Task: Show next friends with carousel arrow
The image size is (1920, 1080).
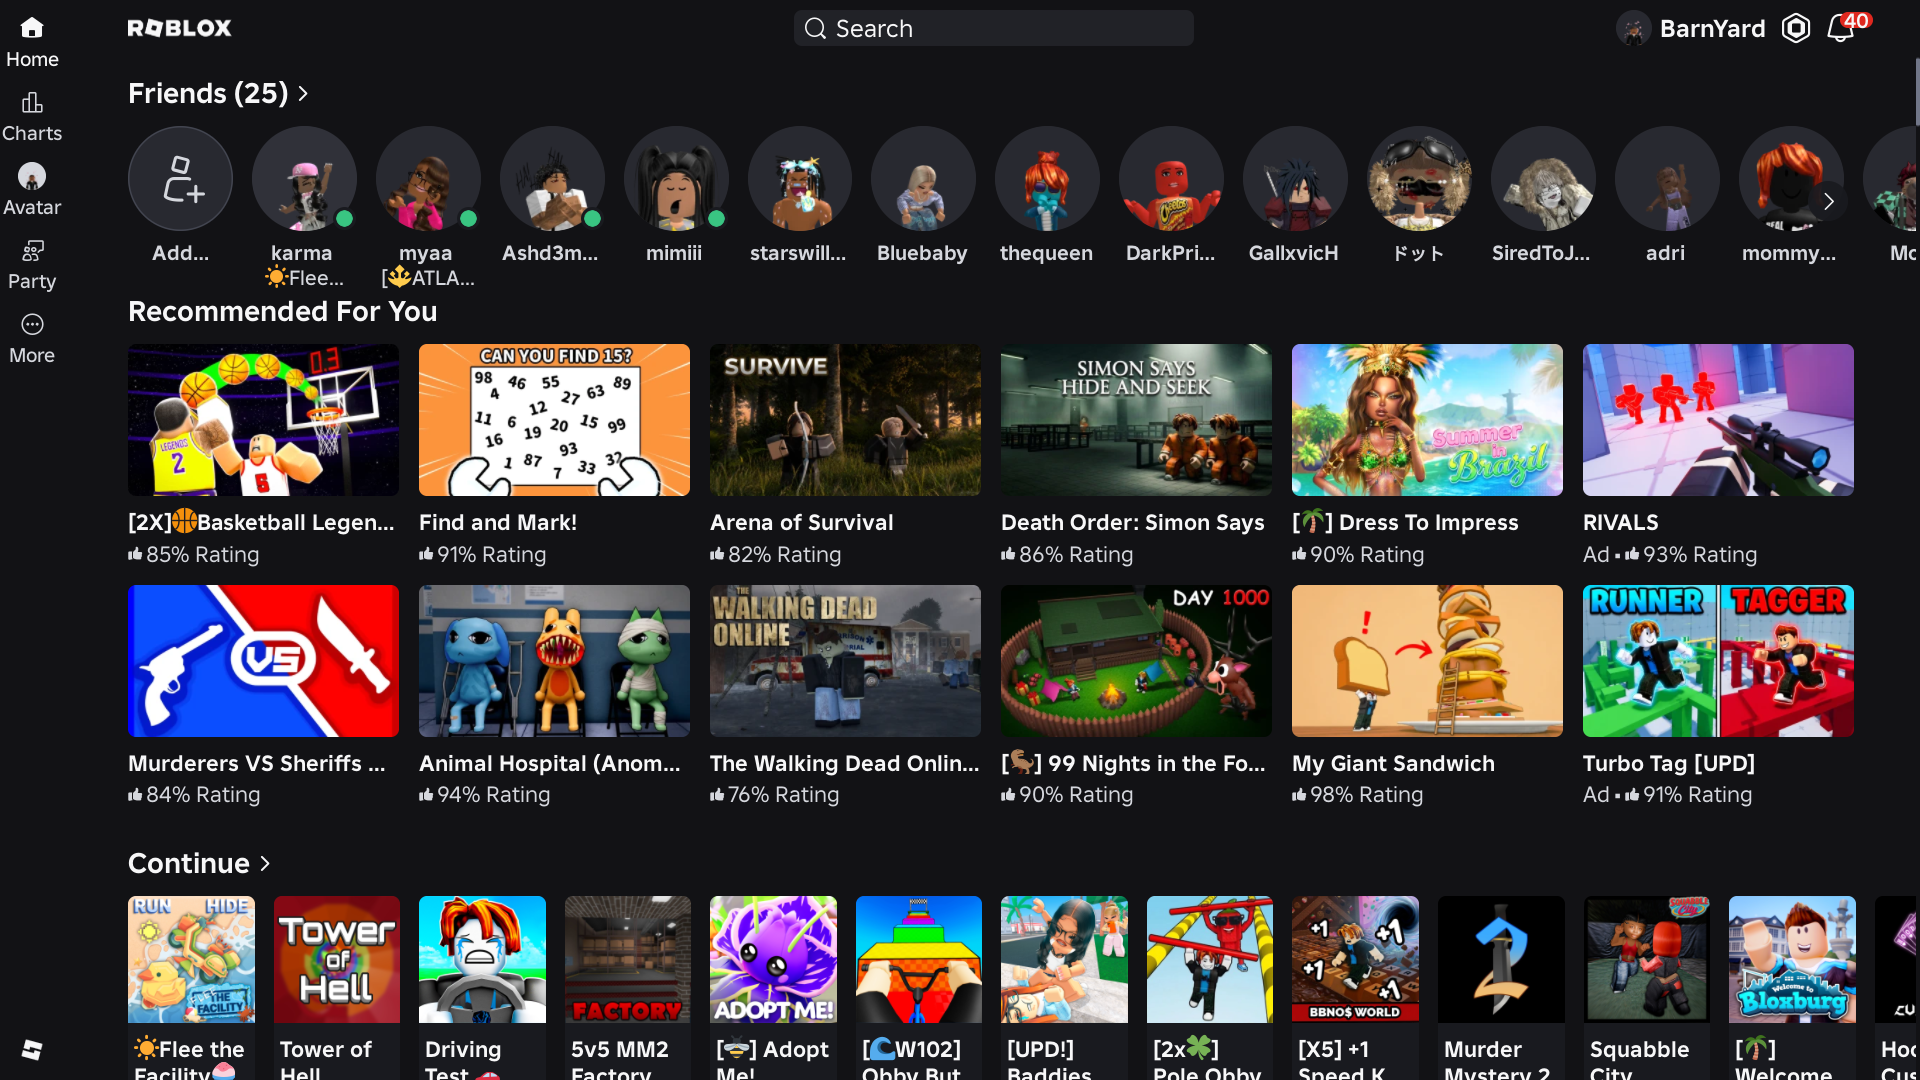Action: coord(1828,201)
